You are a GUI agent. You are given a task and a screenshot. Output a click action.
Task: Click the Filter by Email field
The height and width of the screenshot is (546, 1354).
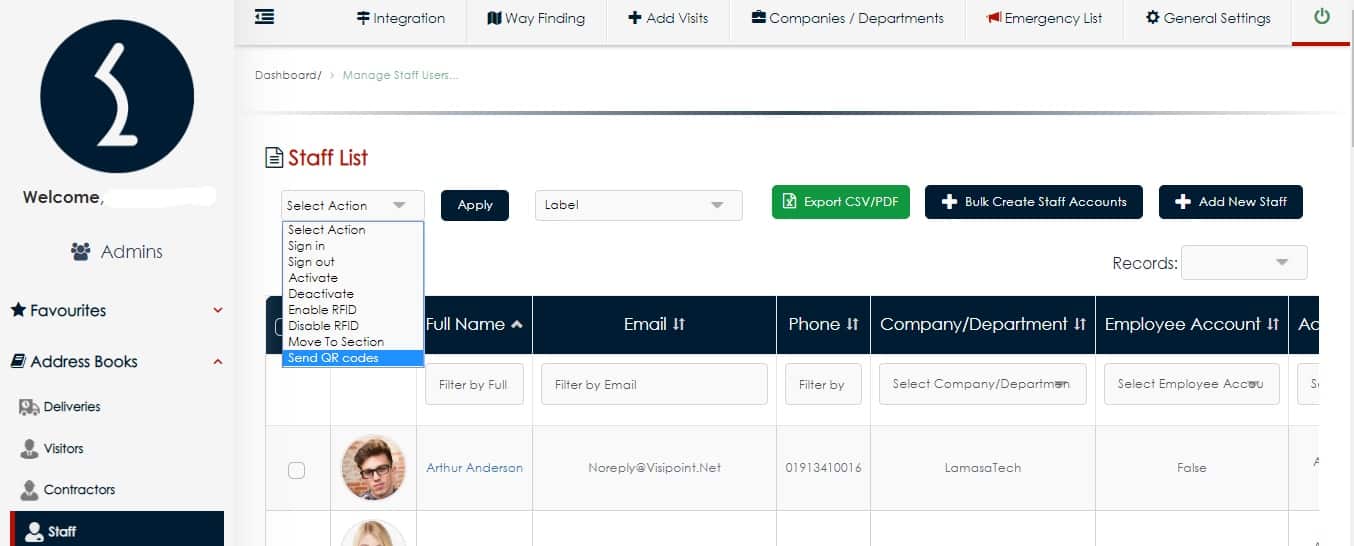pyautogui.click(x=654, y=384)
